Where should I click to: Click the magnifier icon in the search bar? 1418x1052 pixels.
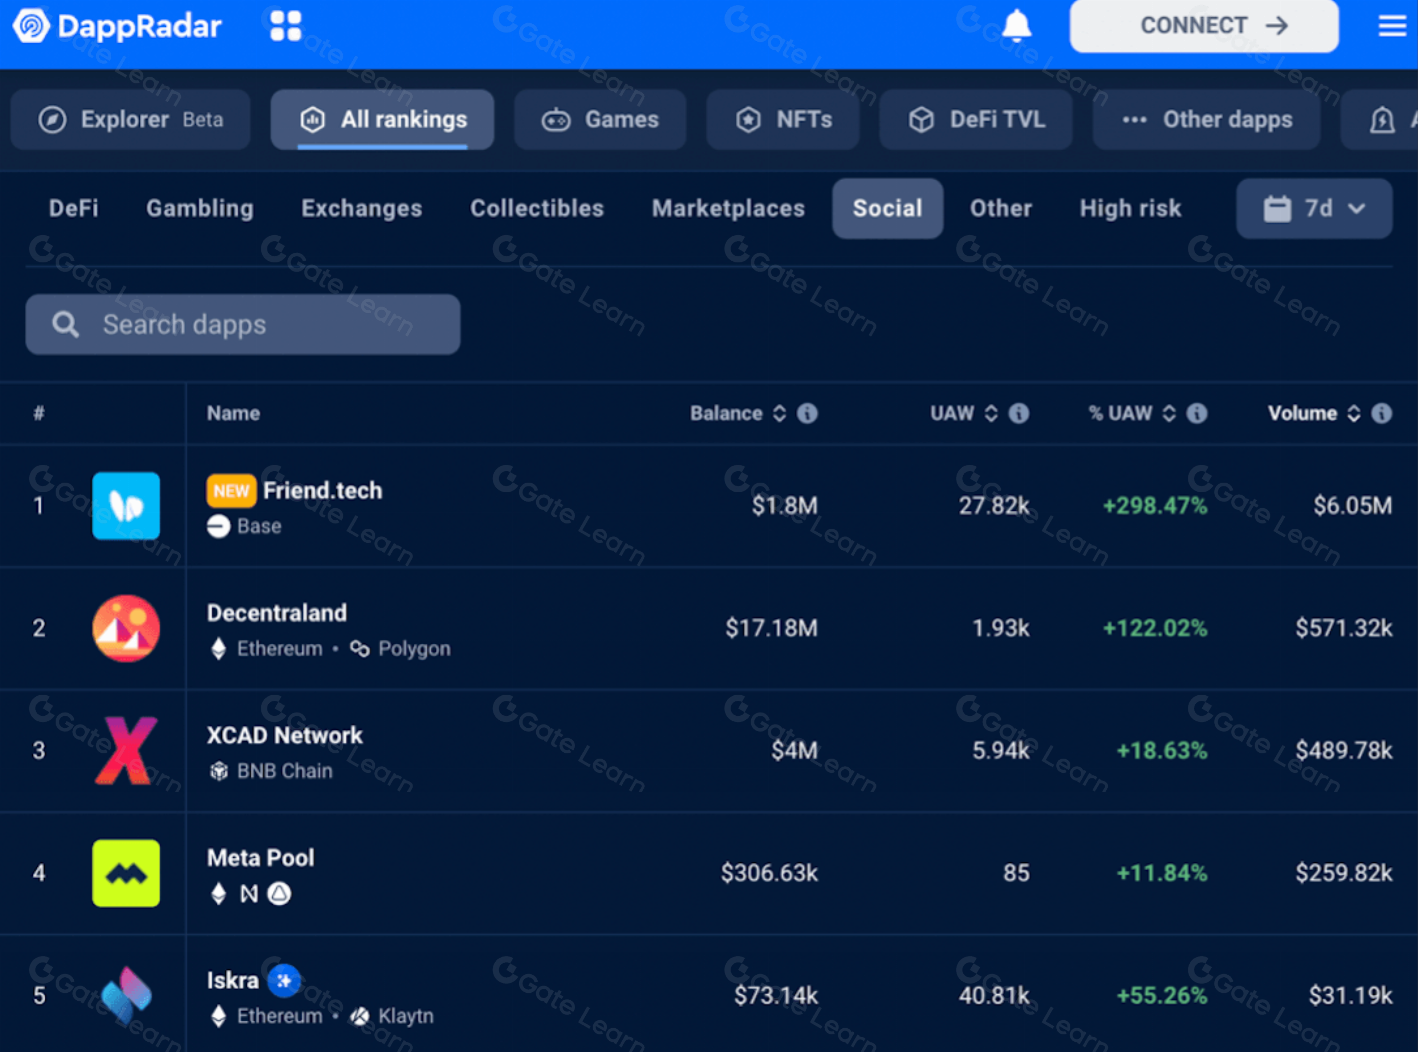(64, 324)
